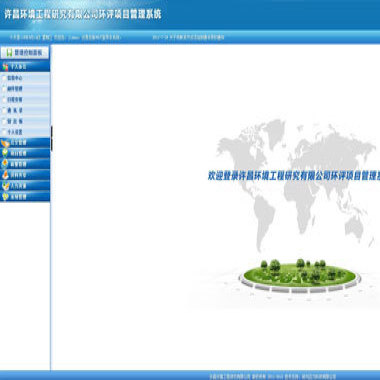Click the 管理控制面板 button

25,53
